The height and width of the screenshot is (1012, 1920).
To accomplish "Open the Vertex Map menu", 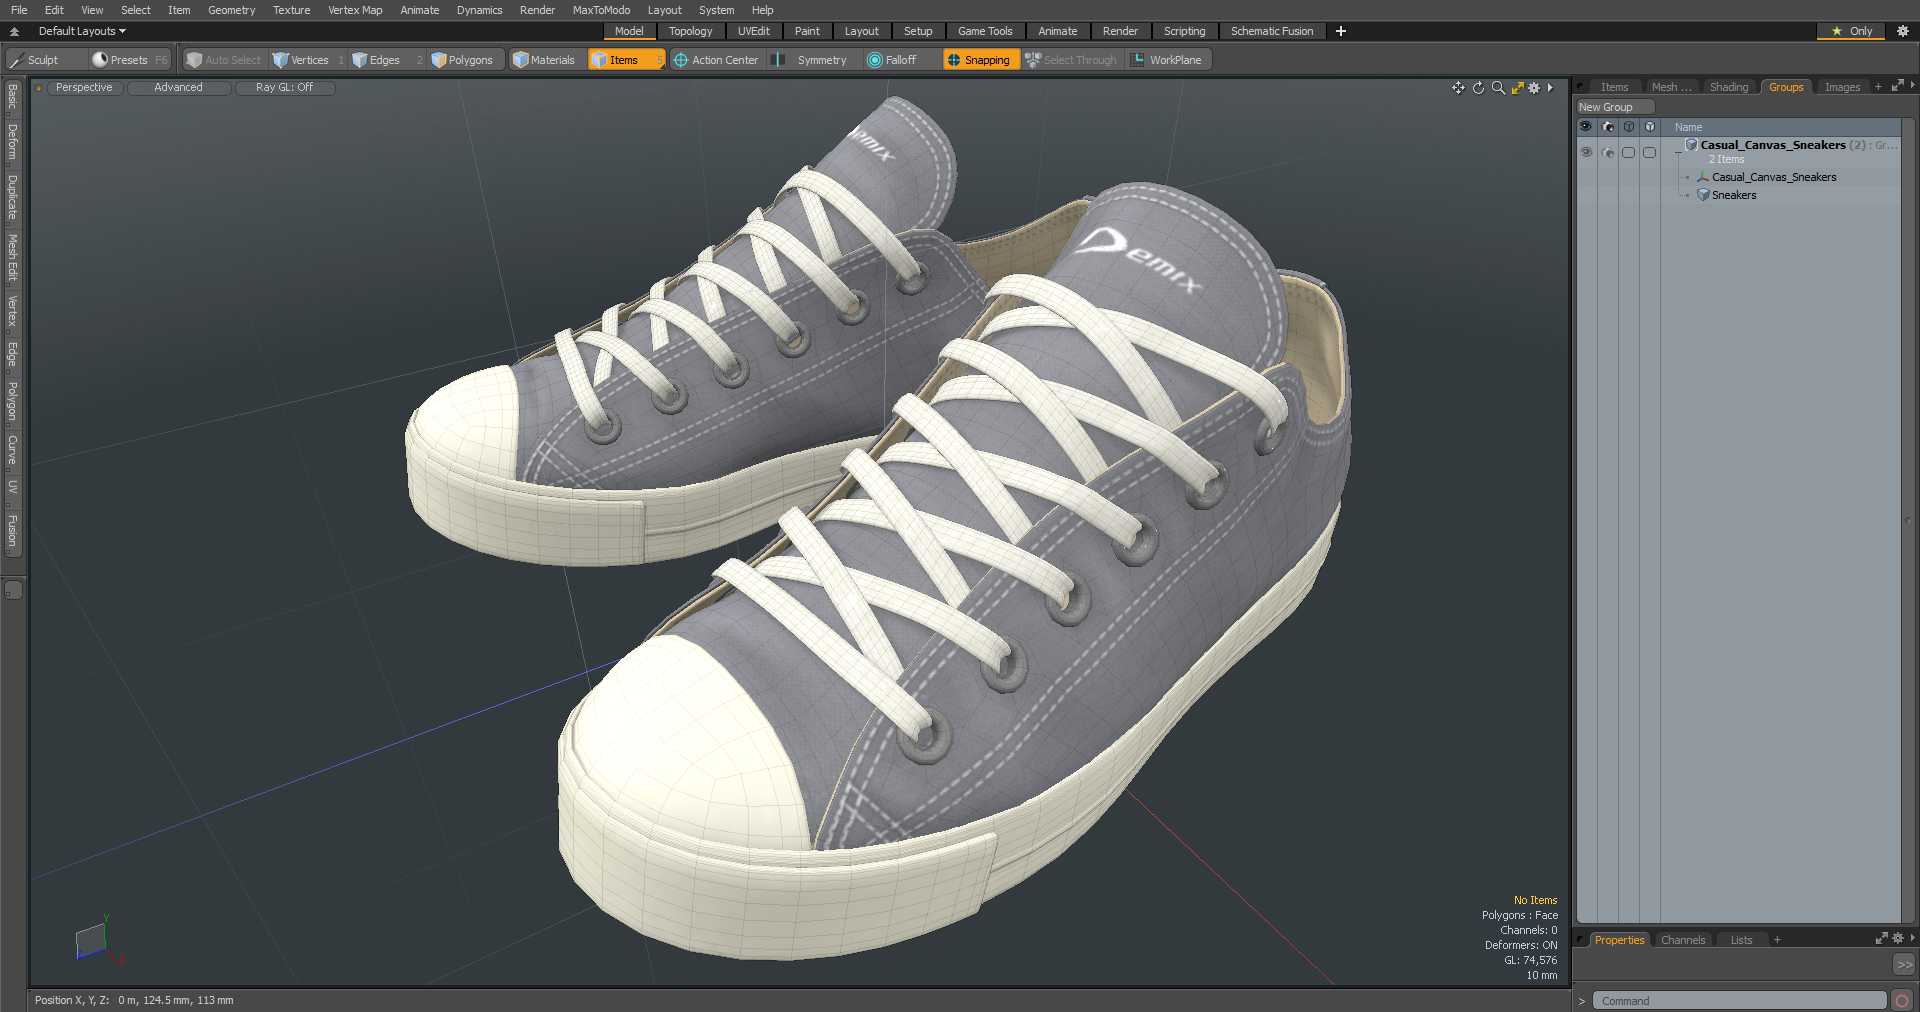I will click(x=355, y=10).
